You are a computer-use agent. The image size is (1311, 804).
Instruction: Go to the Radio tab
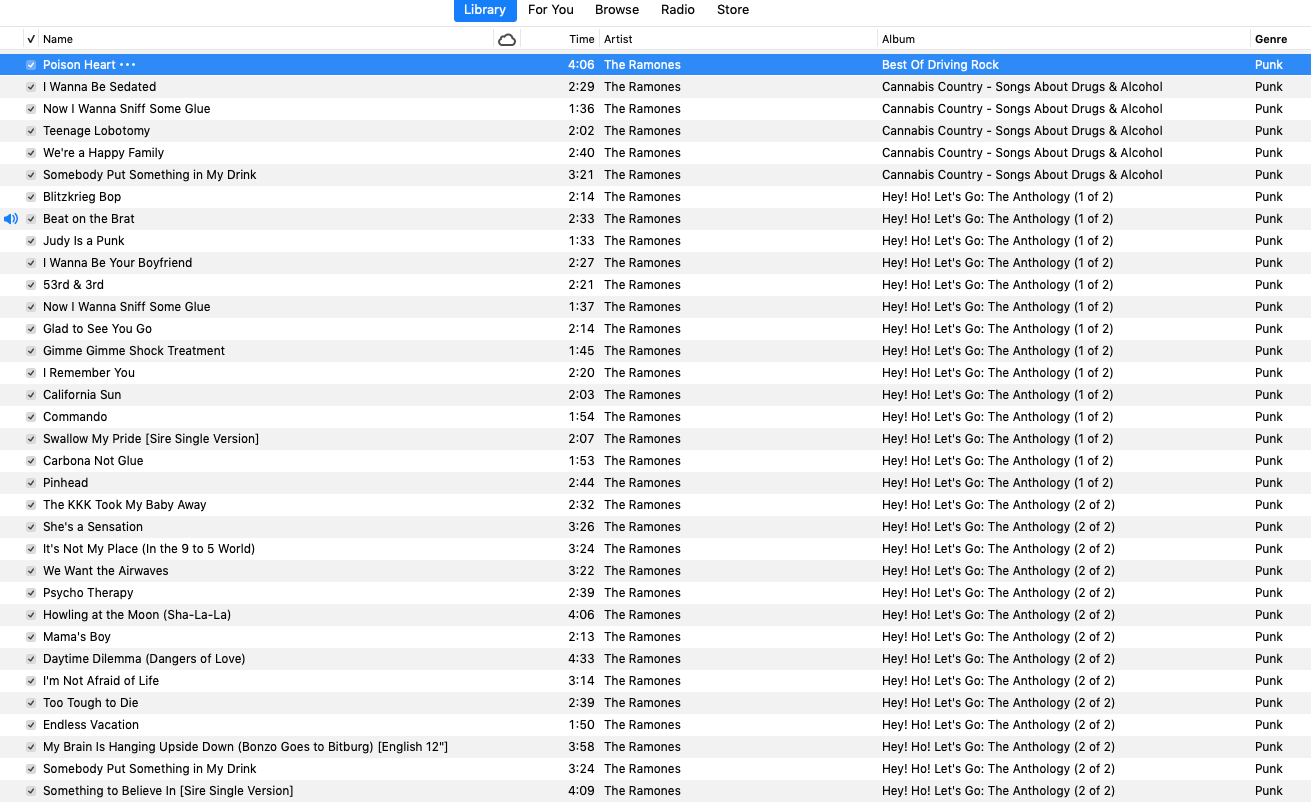tap(678, 10)
